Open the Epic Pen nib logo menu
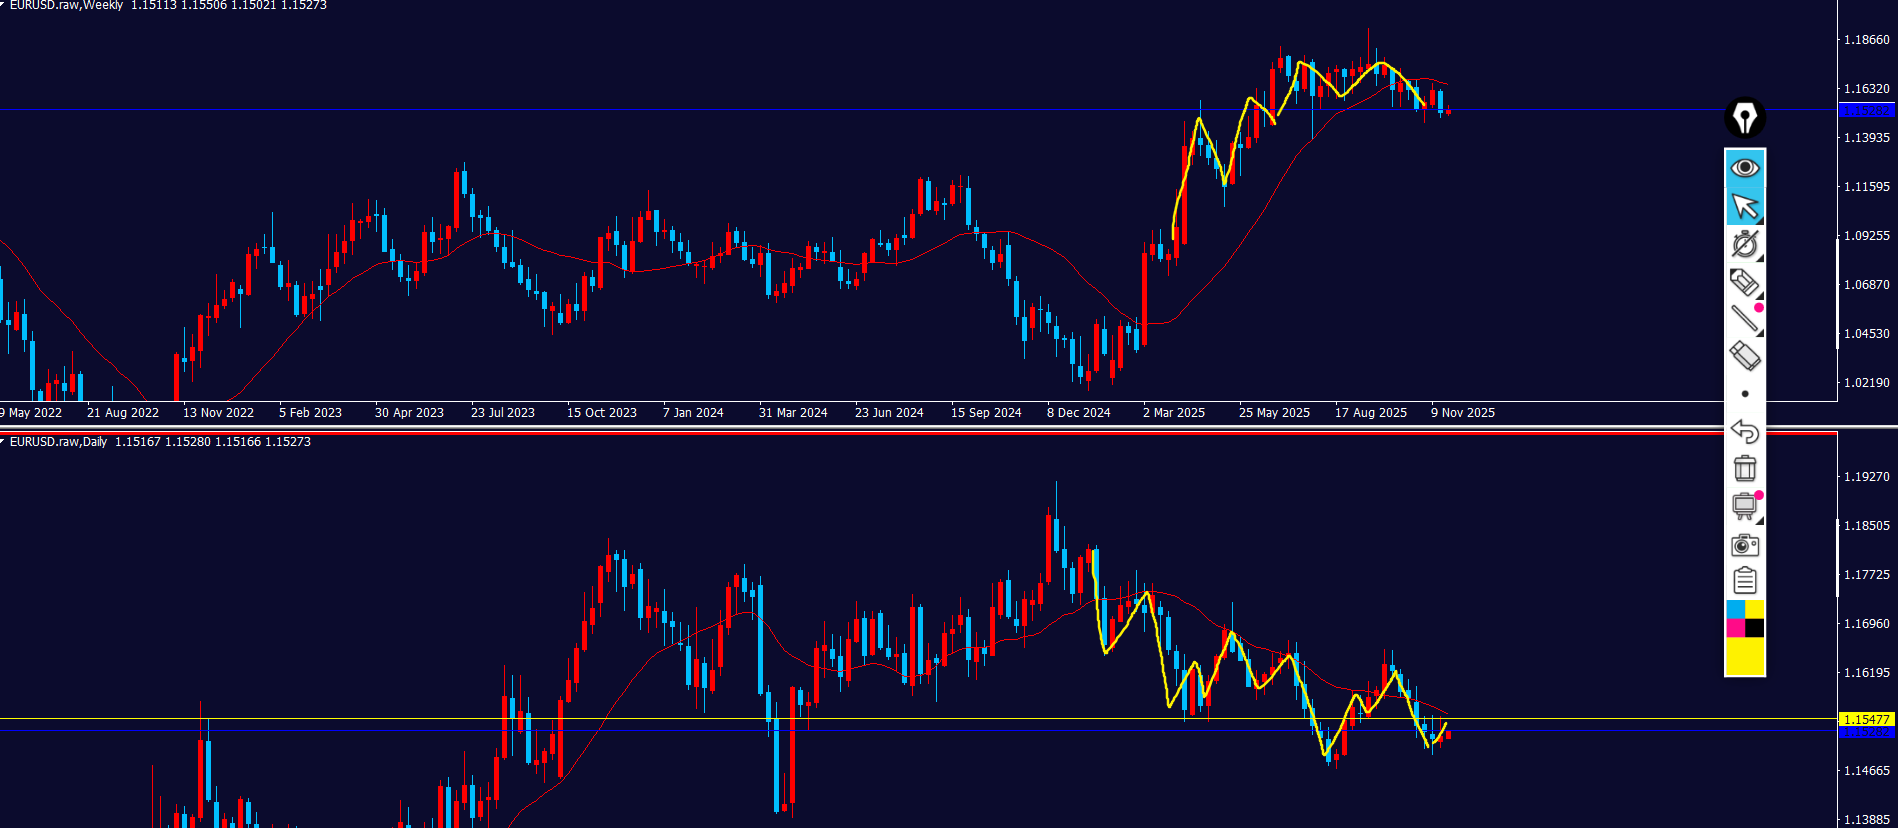Viewport: 1898px width, 828px height. 1745,118
